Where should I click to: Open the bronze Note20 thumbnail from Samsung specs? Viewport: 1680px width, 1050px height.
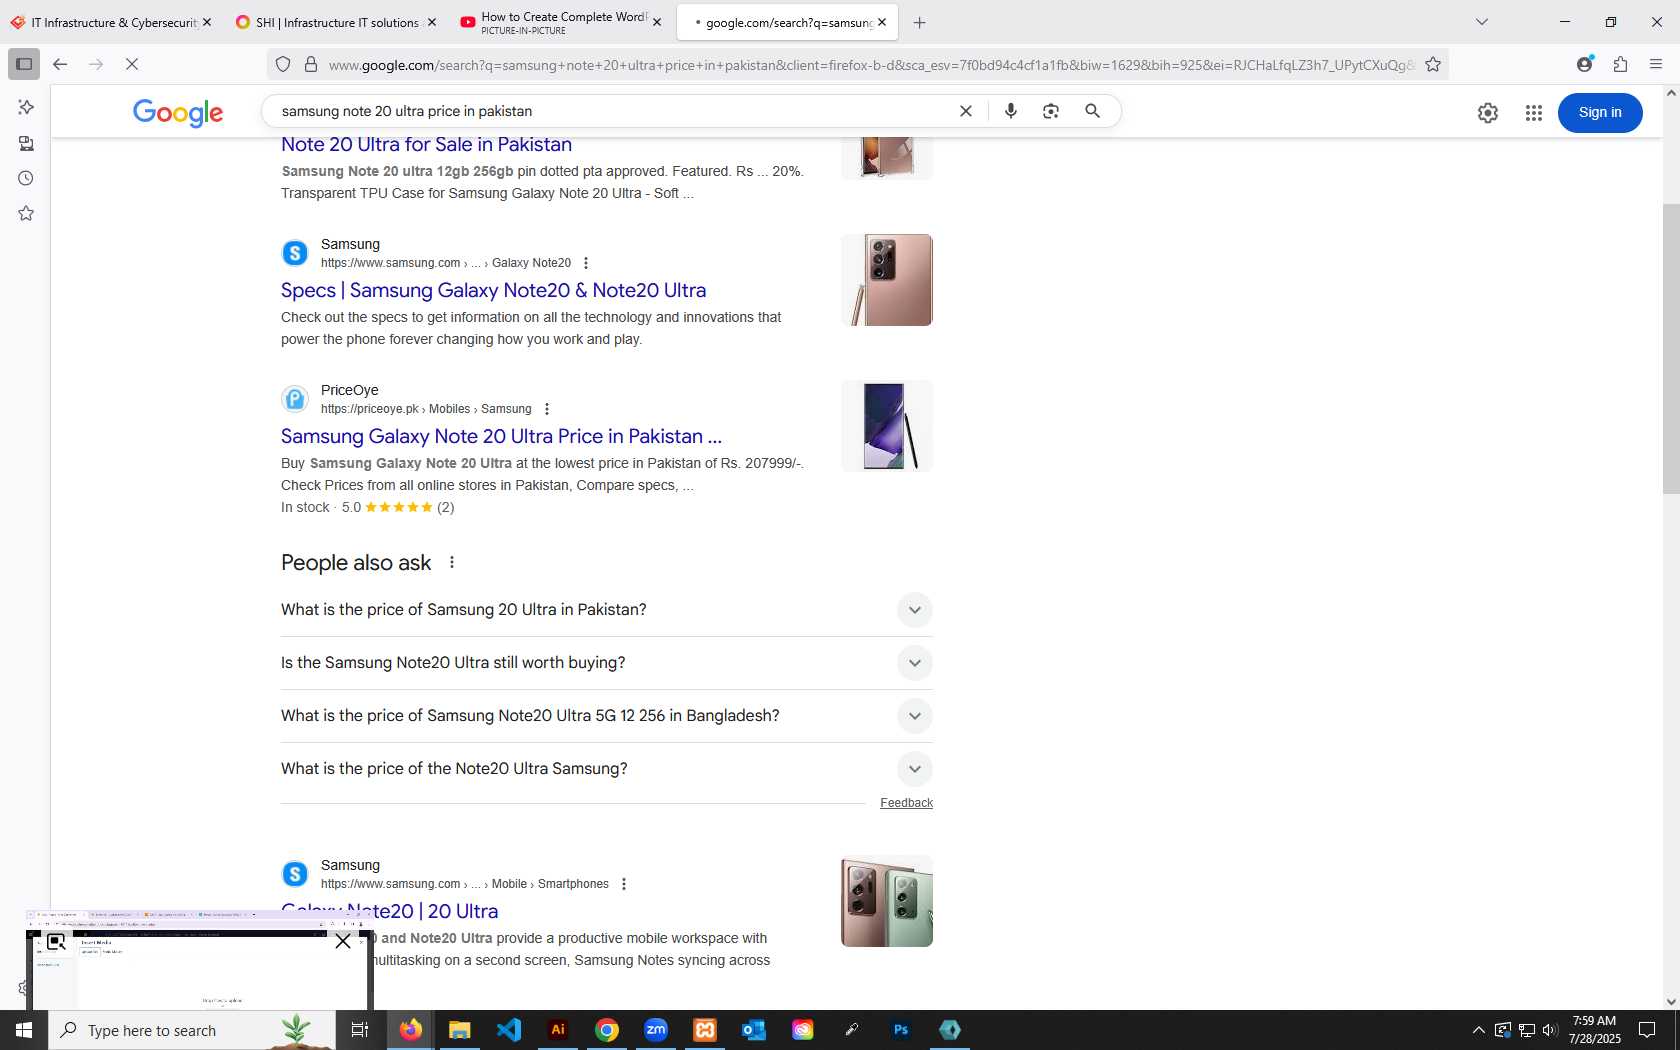887,280
